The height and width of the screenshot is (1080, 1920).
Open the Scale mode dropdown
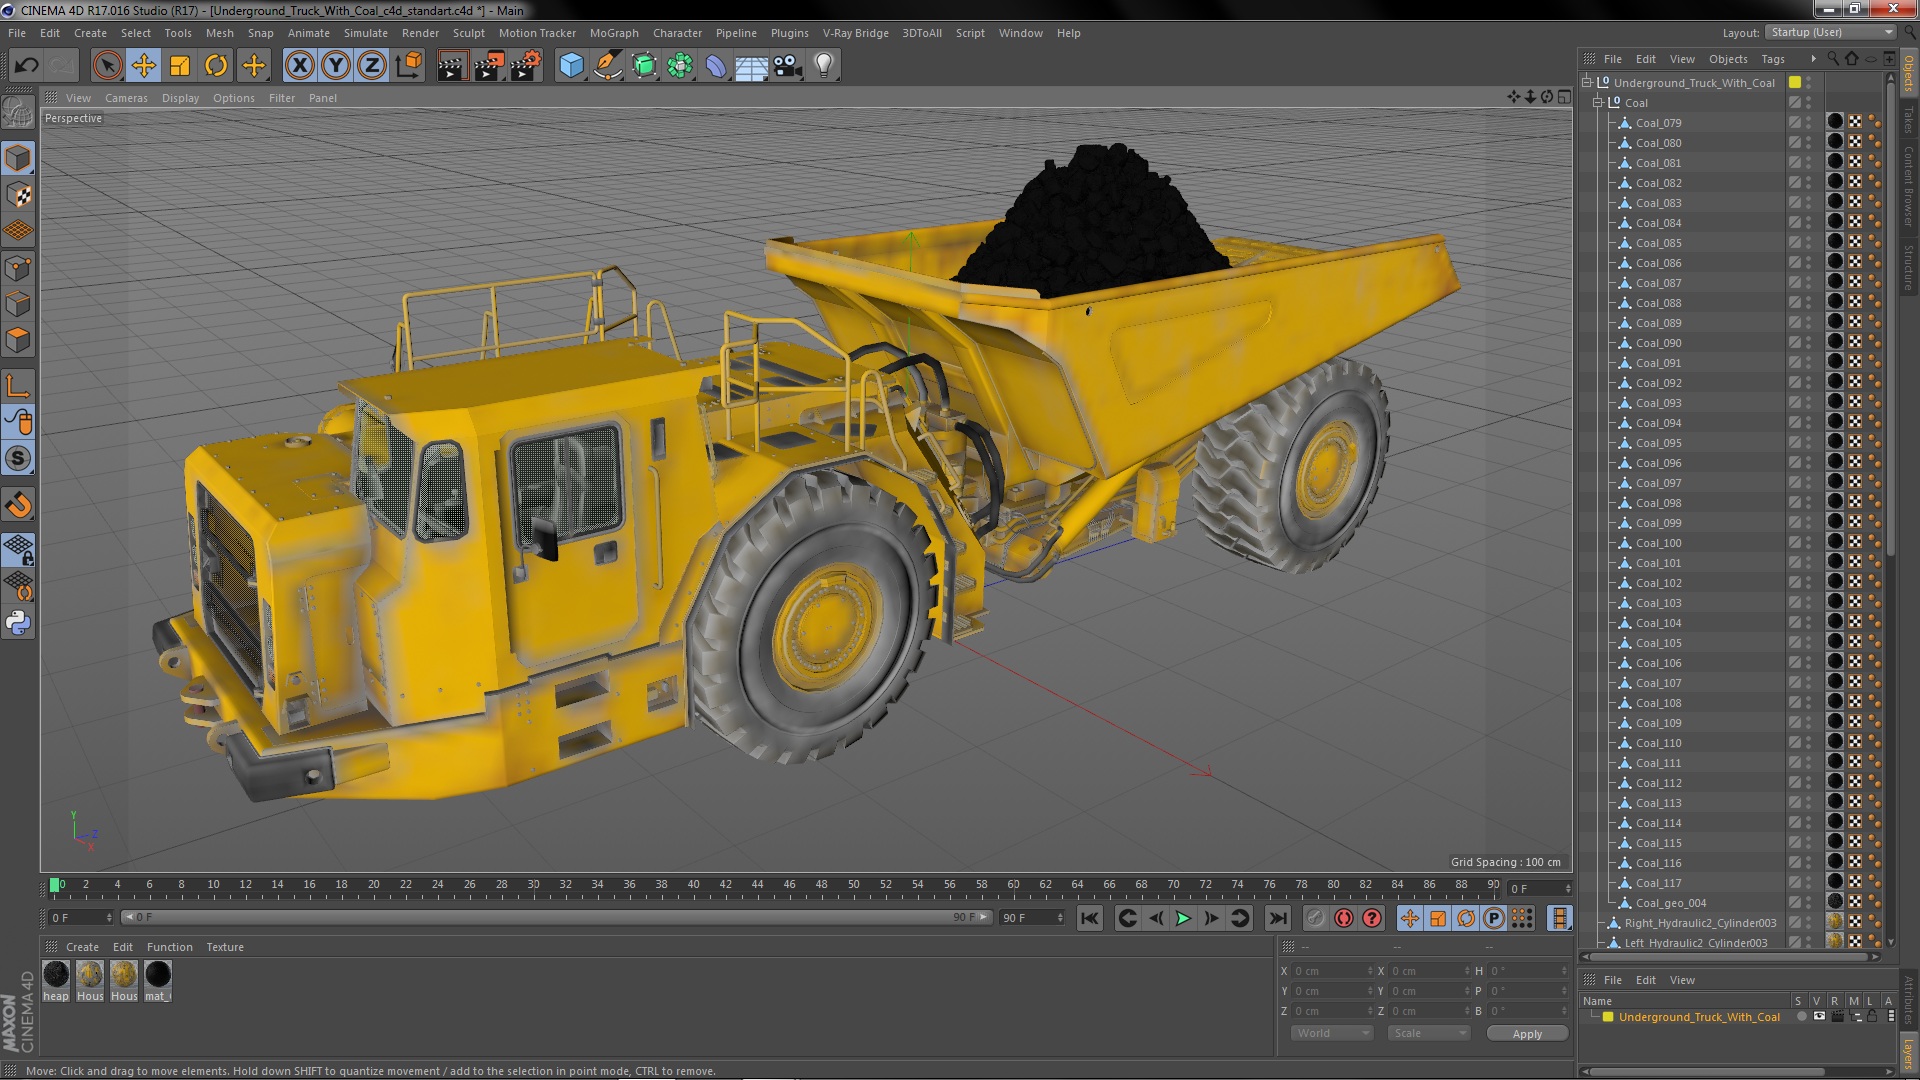(x=1428, y=1033)
